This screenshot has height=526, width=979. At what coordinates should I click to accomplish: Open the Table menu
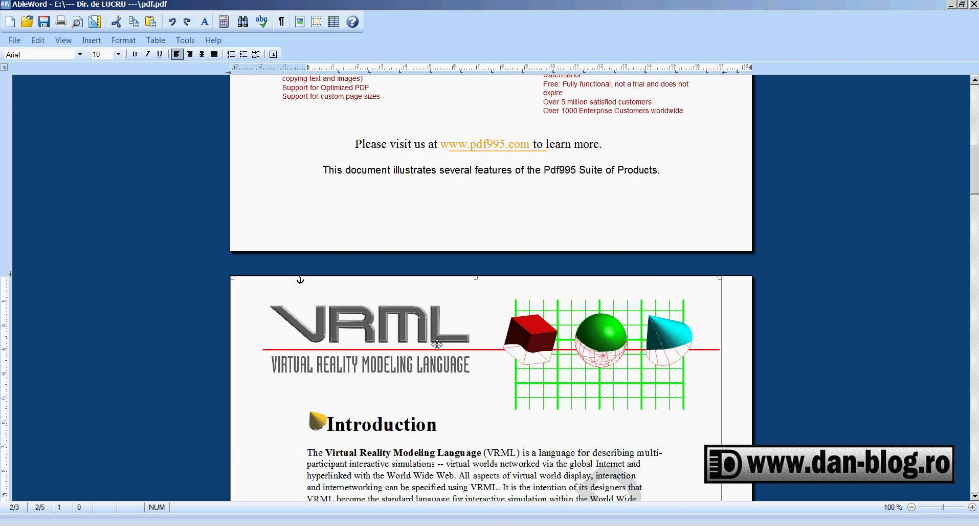pyautogui.click(x=156, y=40)
